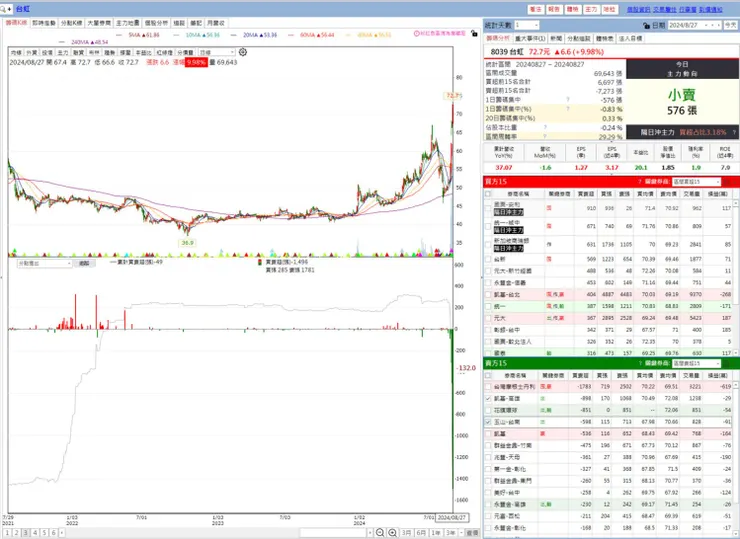
Task: Check the box for 台灣摩根士丹利 seller row
Action: [488, 387]
